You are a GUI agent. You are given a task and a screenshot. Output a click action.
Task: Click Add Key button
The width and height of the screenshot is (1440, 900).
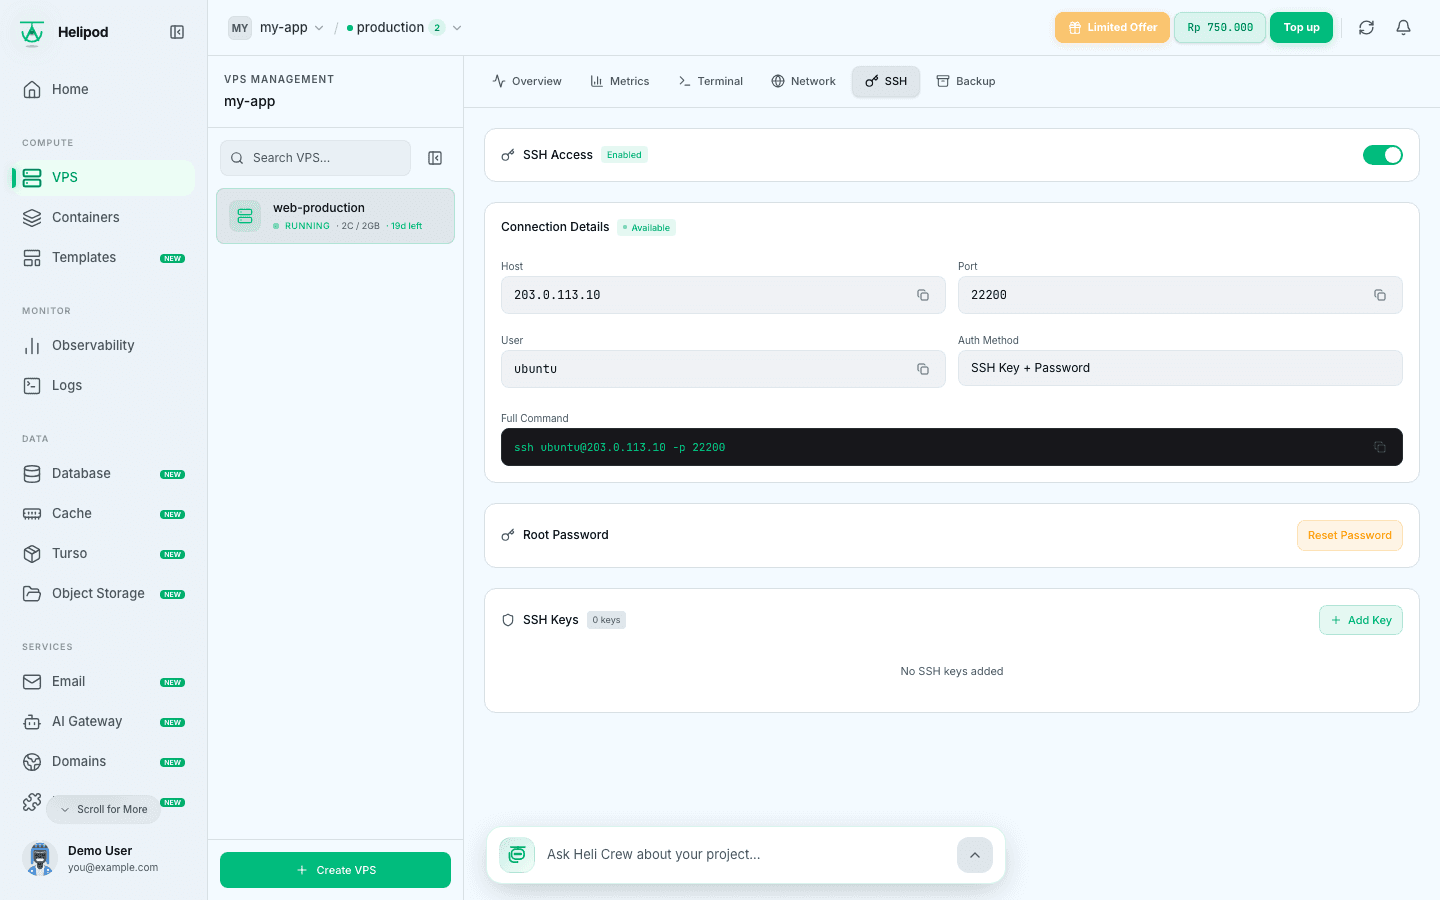1361,620
